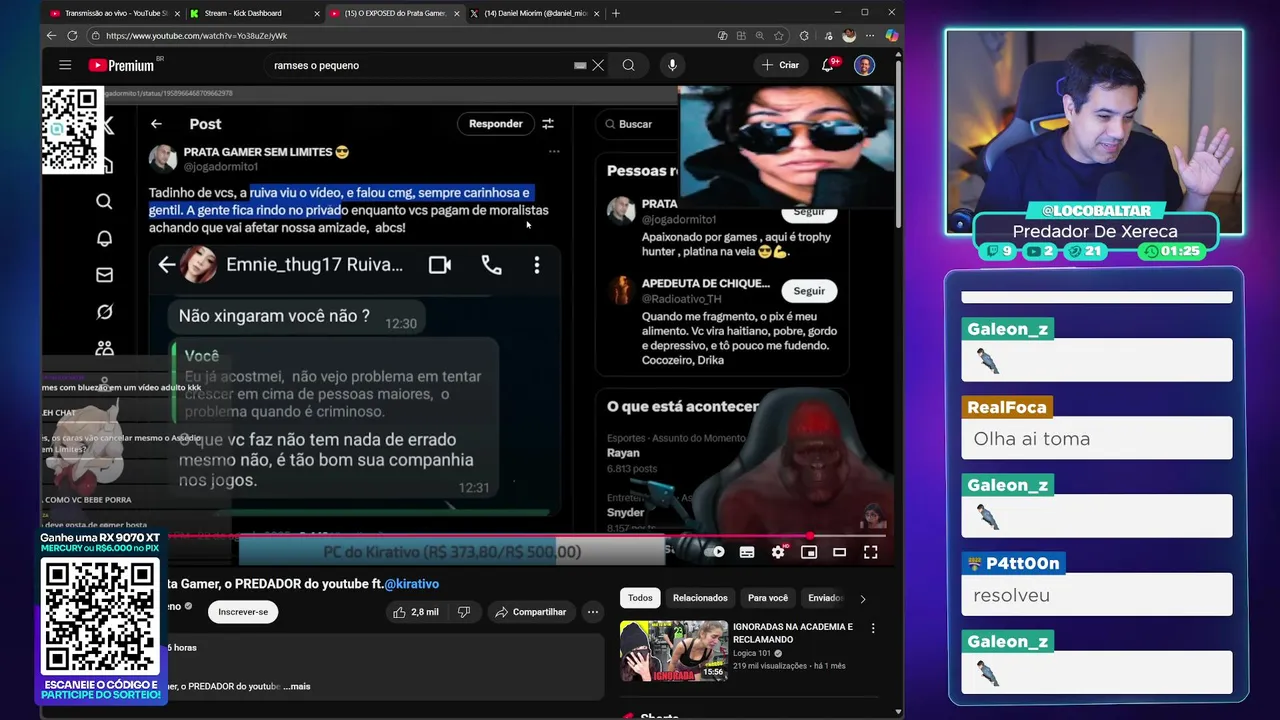
Task: Toggle subtitles on the video player
Action: [747, 552]
